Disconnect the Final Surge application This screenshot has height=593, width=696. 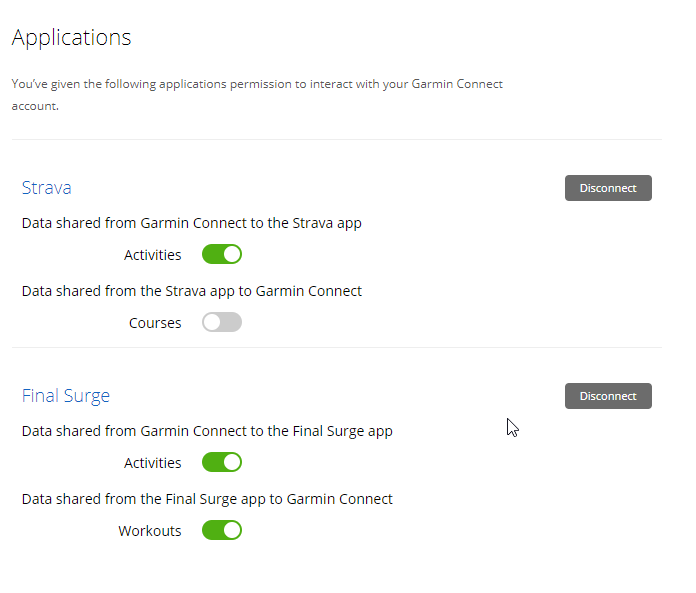pyautogui.click(x=608, y=396)
